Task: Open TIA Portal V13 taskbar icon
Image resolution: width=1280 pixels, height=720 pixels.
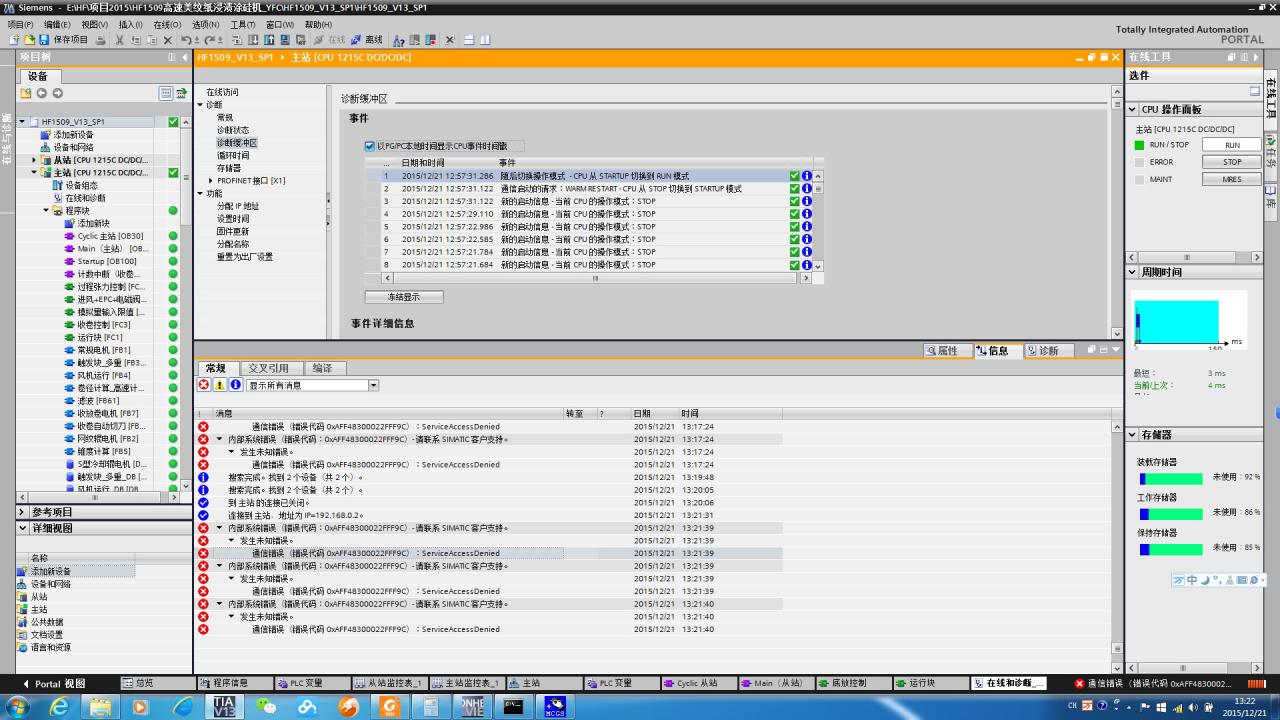Action: click(x=222, y=706)
